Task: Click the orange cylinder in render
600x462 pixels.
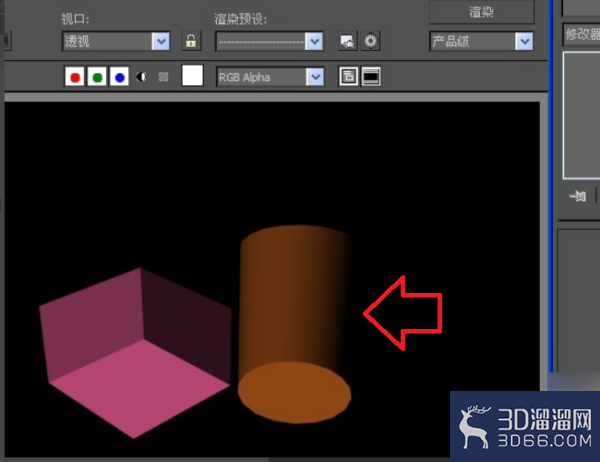Action: 295,324
